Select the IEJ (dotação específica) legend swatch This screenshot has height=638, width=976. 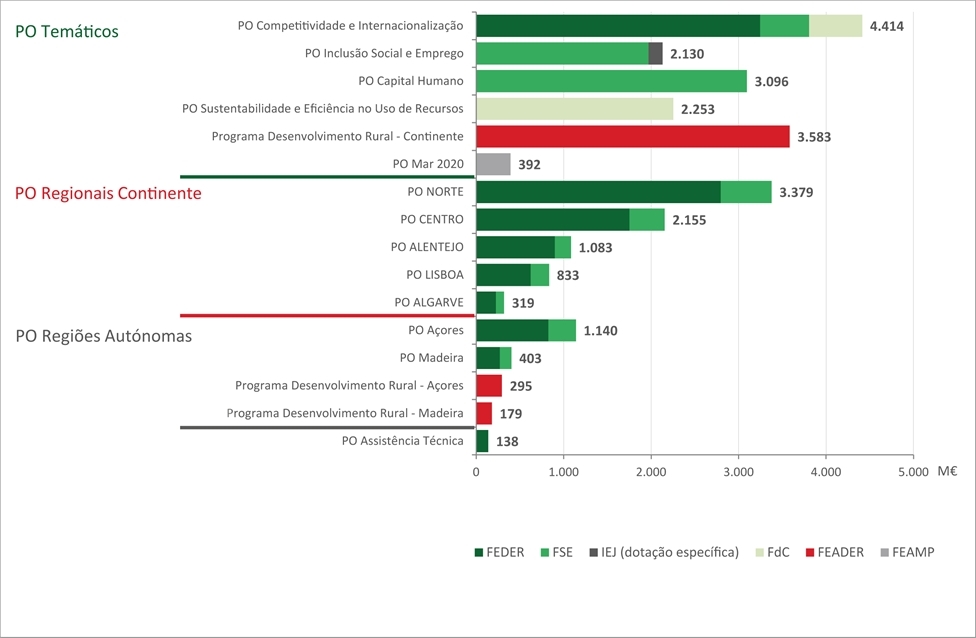(593, 552)
